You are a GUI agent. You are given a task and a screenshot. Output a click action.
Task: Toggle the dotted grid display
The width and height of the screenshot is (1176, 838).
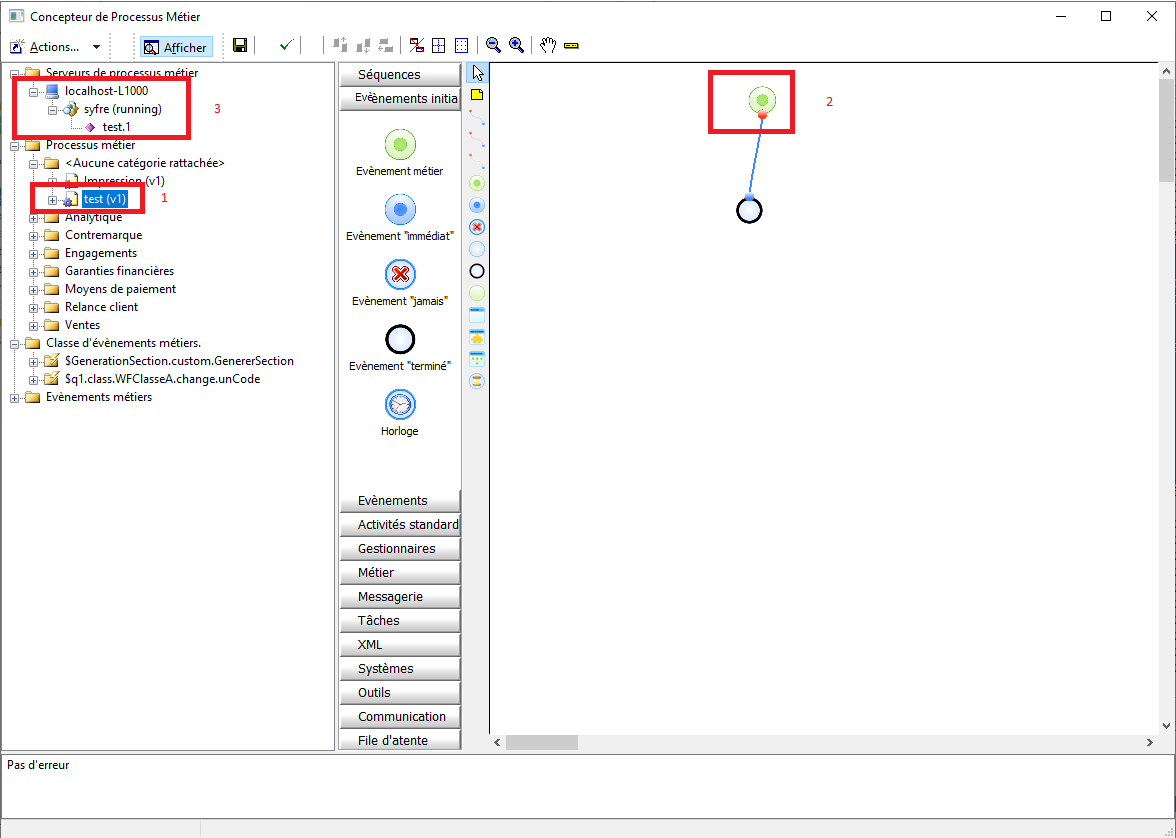pos(461,46)
